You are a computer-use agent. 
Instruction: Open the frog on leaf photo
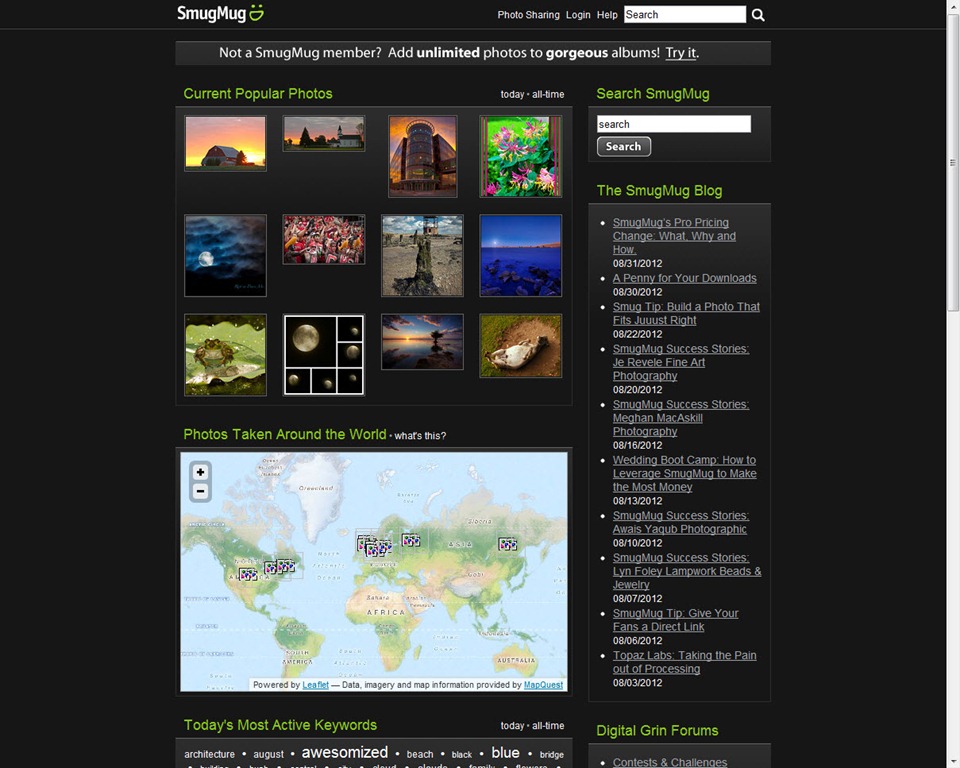coord(225,355)
